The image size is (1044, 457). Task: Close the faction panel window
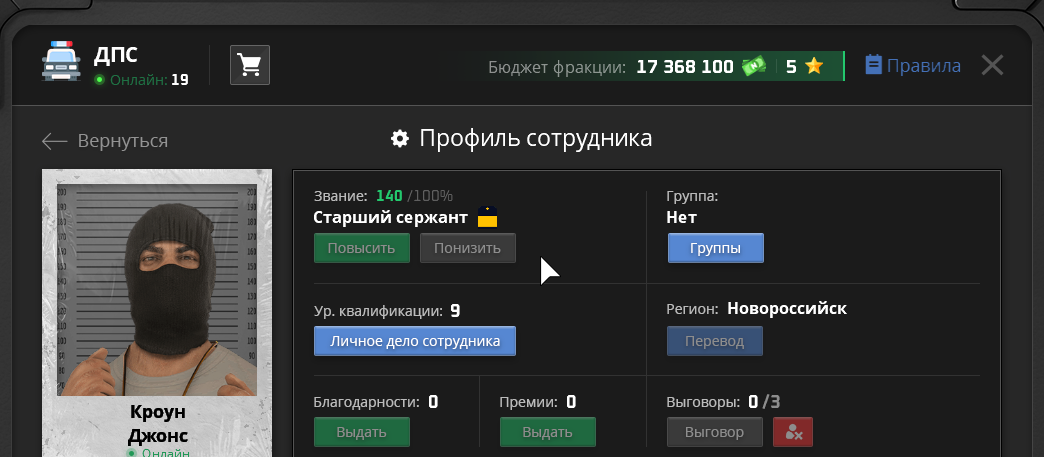tap(992, 66)
